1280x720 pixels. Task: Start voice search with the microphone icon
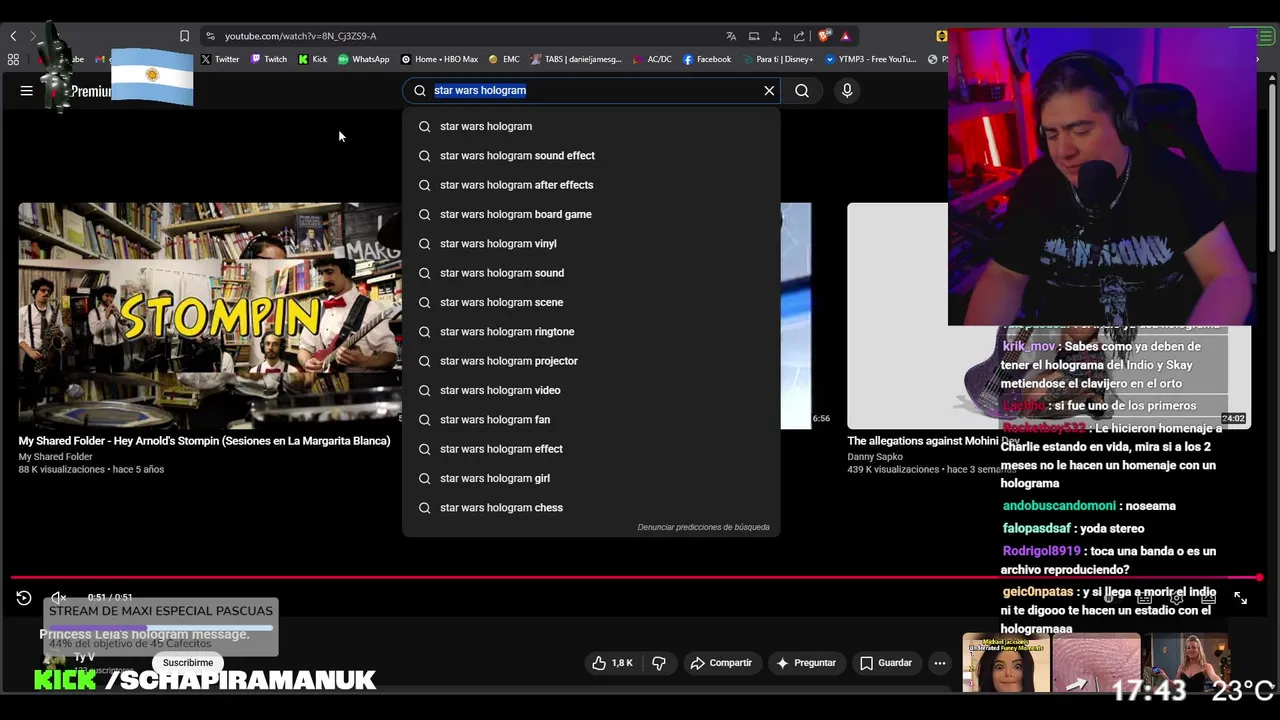click(x=847, y=91)
